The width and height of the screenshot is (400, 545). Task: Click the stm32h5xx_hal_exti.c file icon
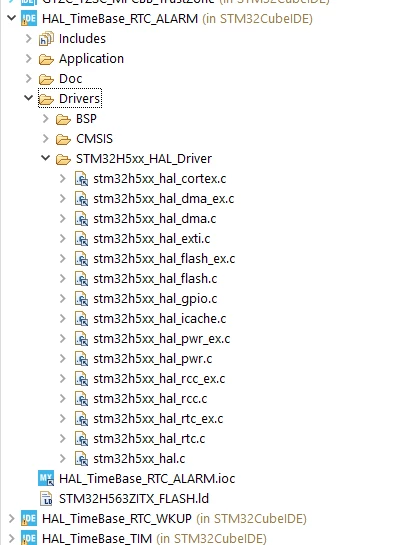tap(81, 239)
